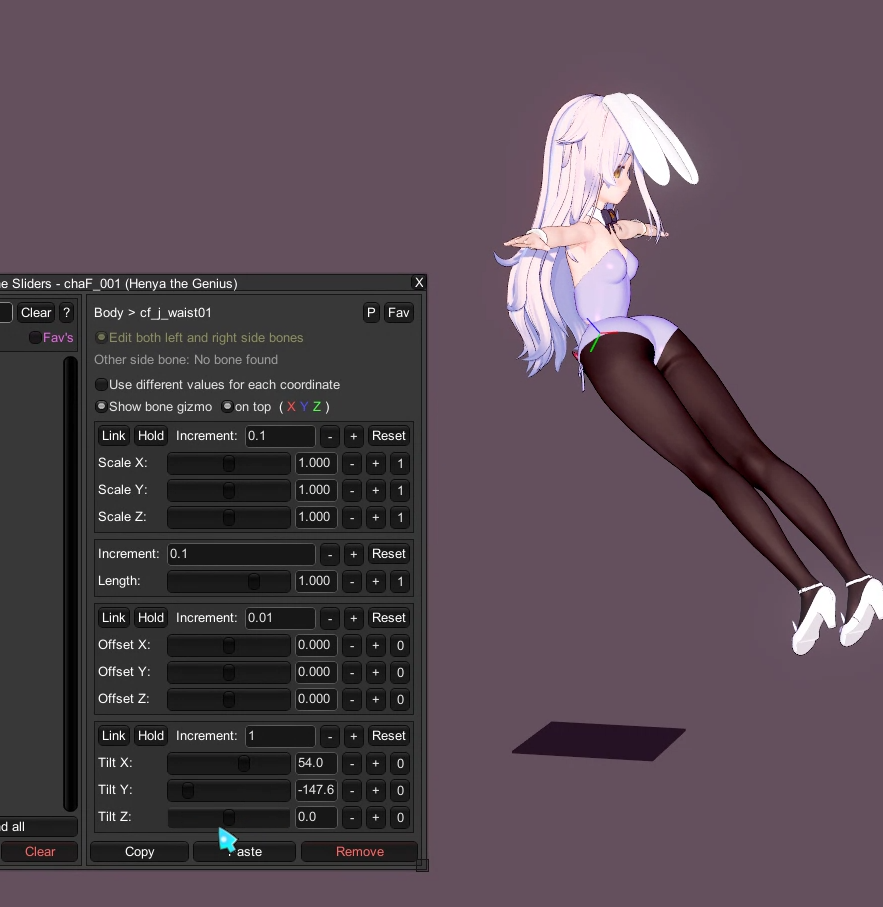Viewport: 883px width, 907px height.
Task: Click Link button in the Tilt section
Action: point(113,736)
